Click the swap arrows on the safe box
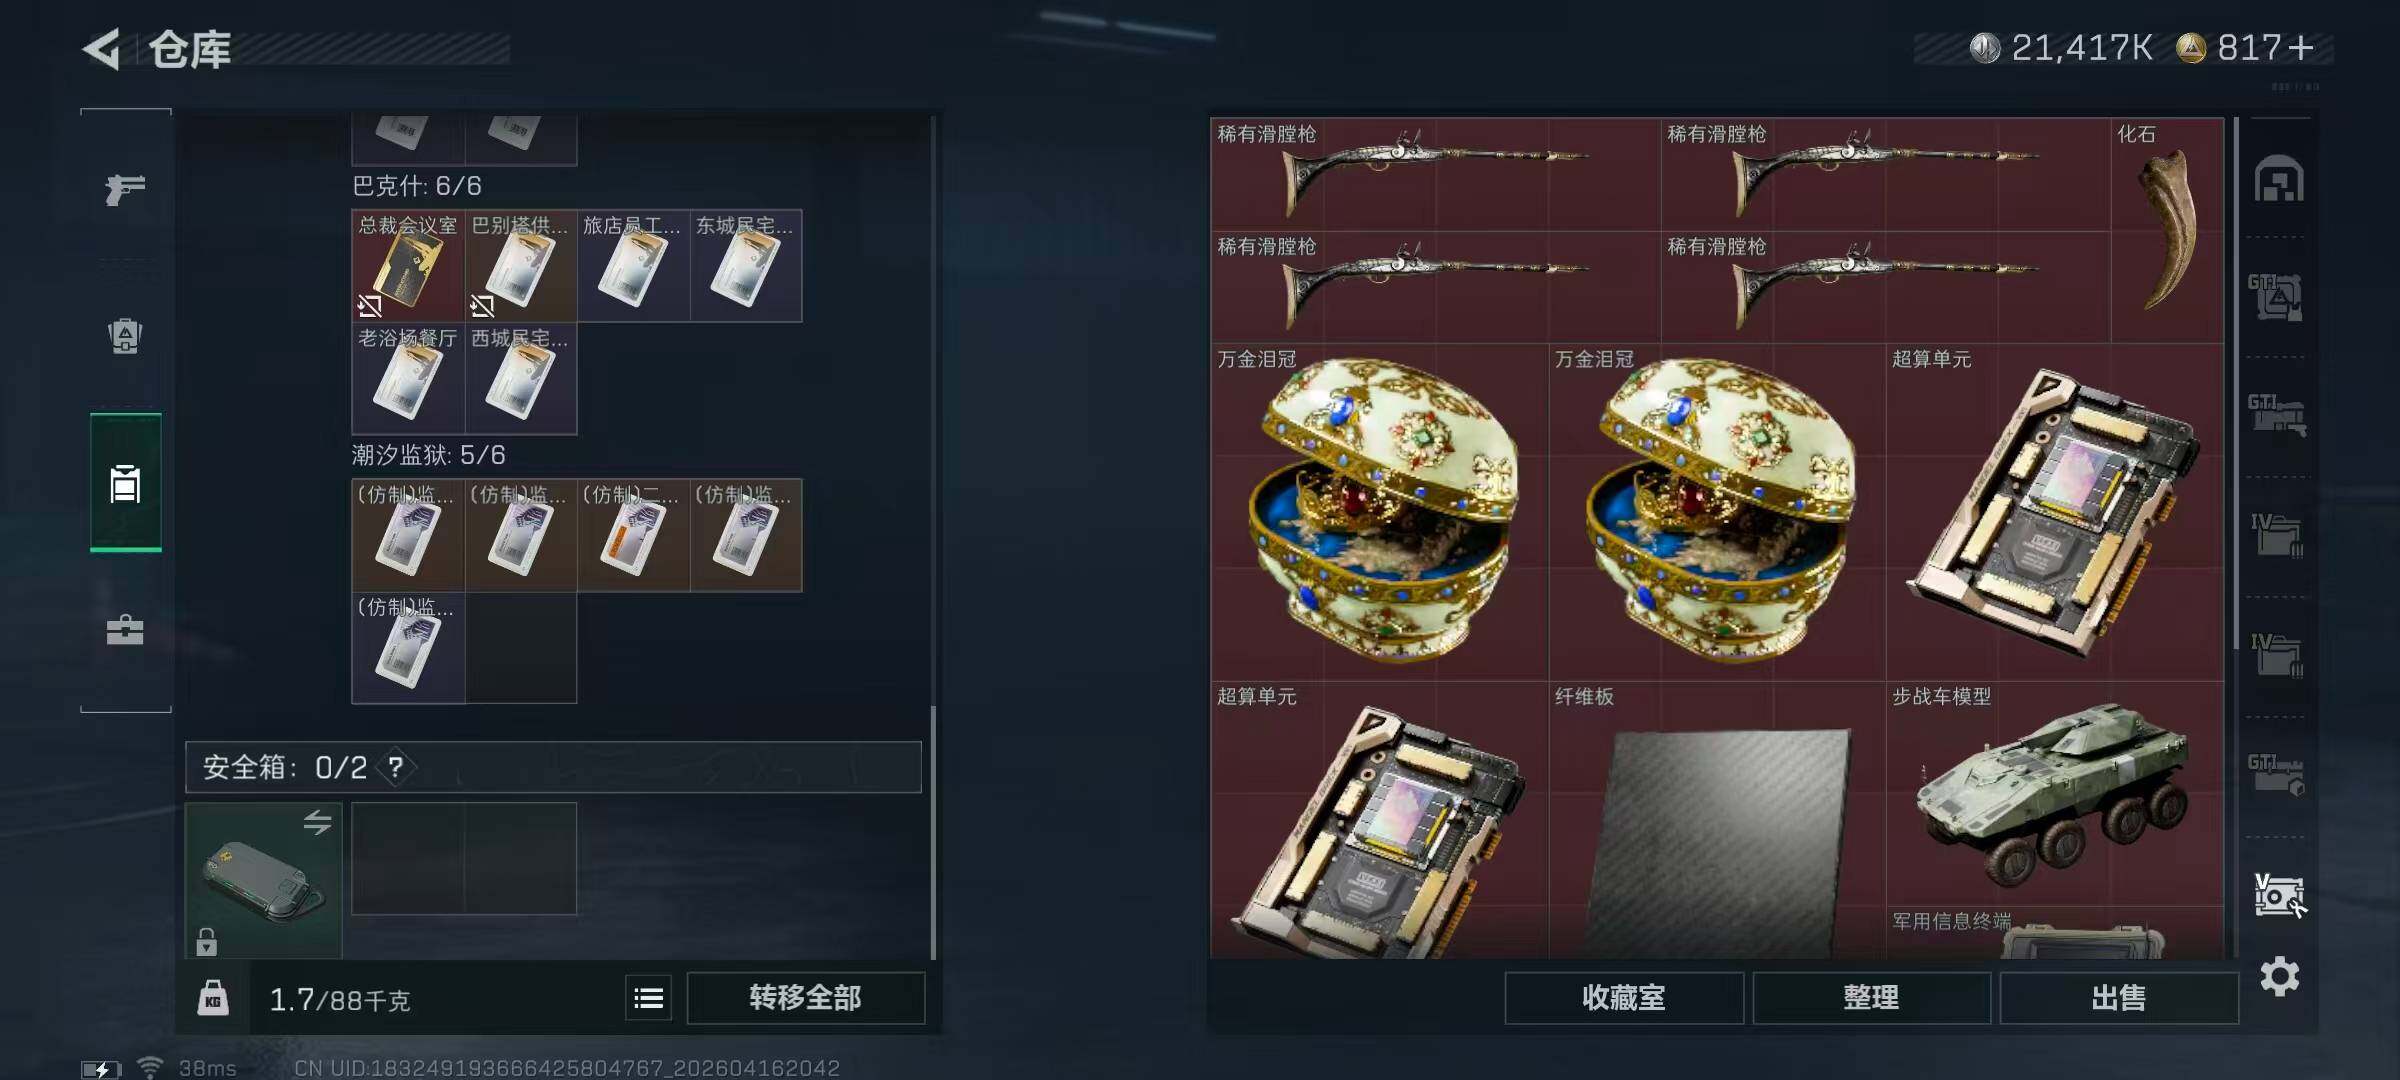Screen dimensions: 2400x1080 coord(317,822)
